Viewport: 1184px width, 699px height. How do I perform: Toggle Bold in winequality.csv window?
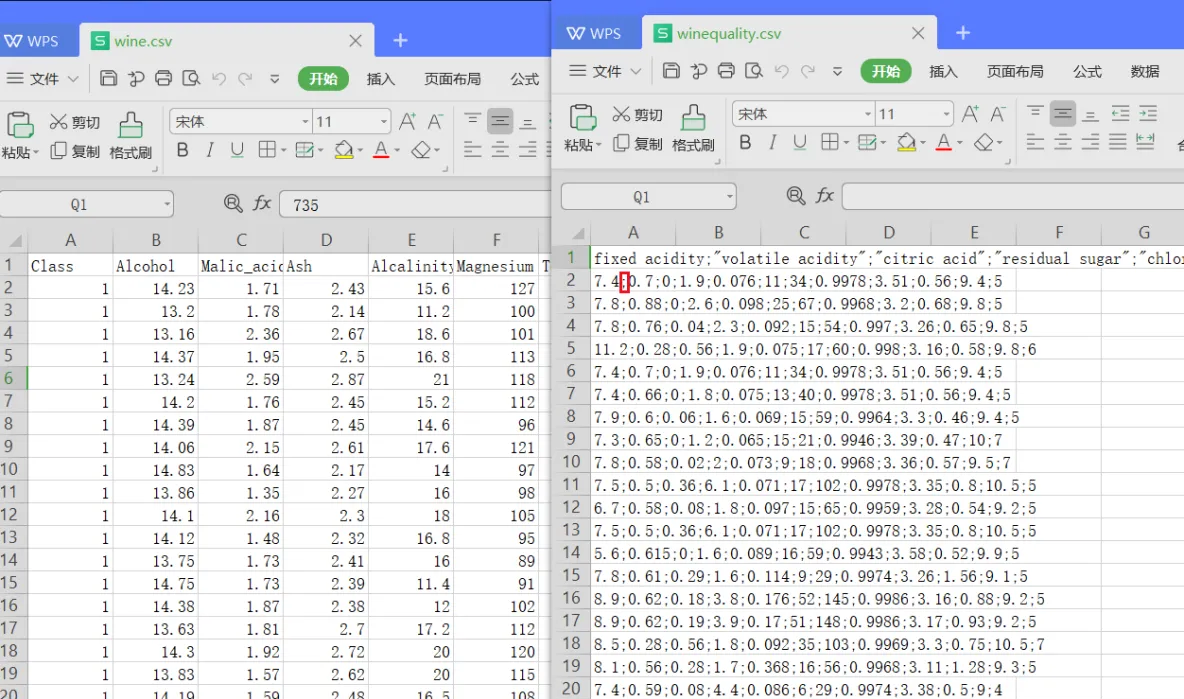tap(745, 143)
